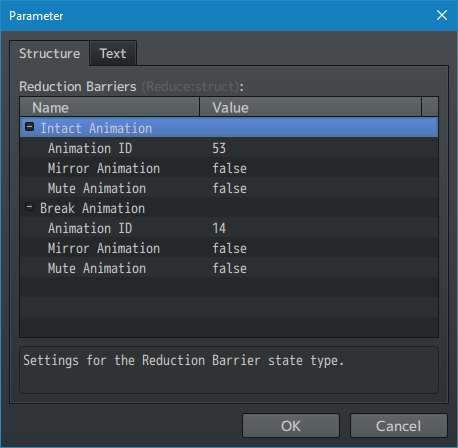The image size is (458, 448).
Task: Select the Structure tab
Action: [49, 53]
